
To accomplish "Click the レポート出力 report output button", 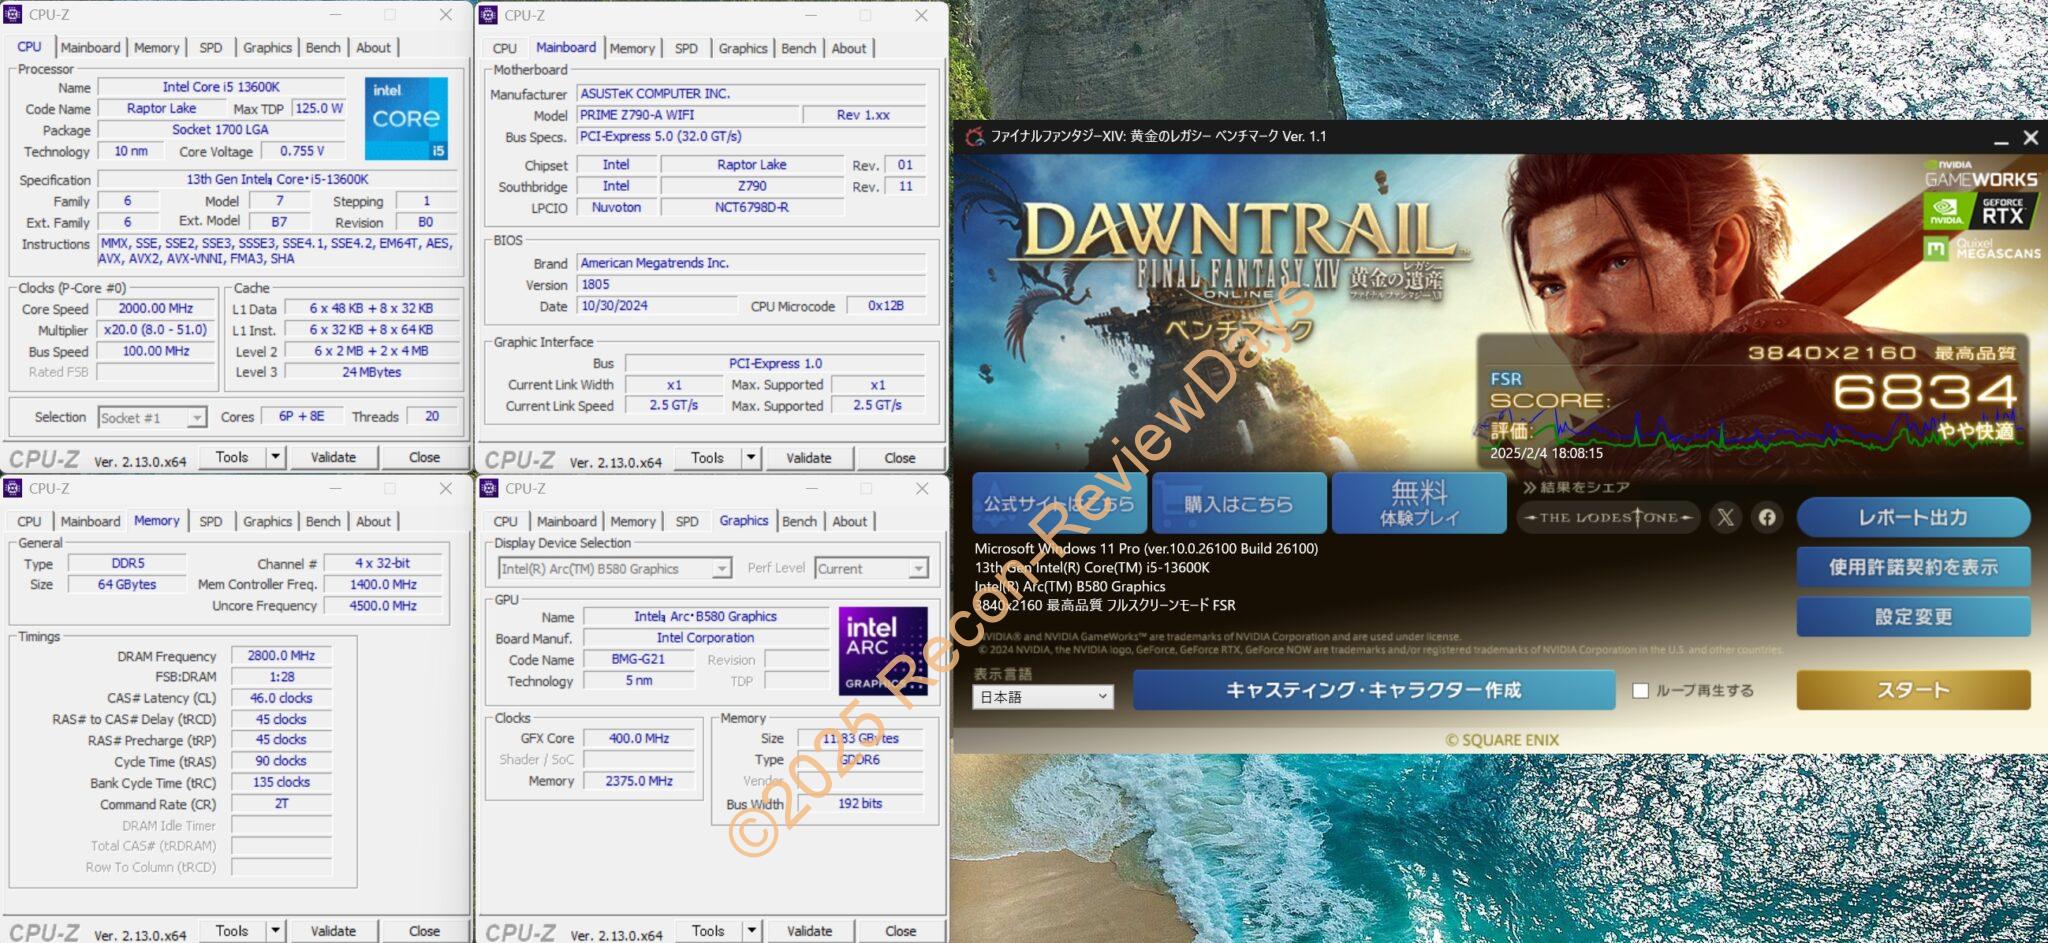I will click(1912, 517).
